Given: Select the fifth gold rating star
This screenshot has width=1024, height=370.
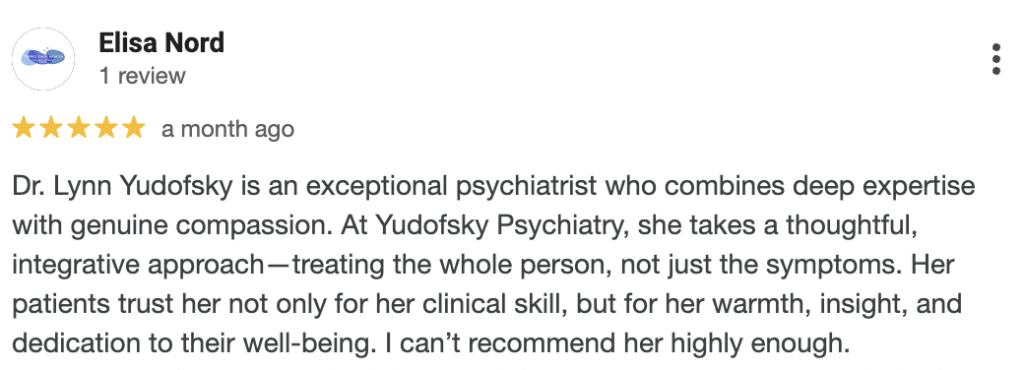Looking at the screenshot, I should tap(133, 128).
